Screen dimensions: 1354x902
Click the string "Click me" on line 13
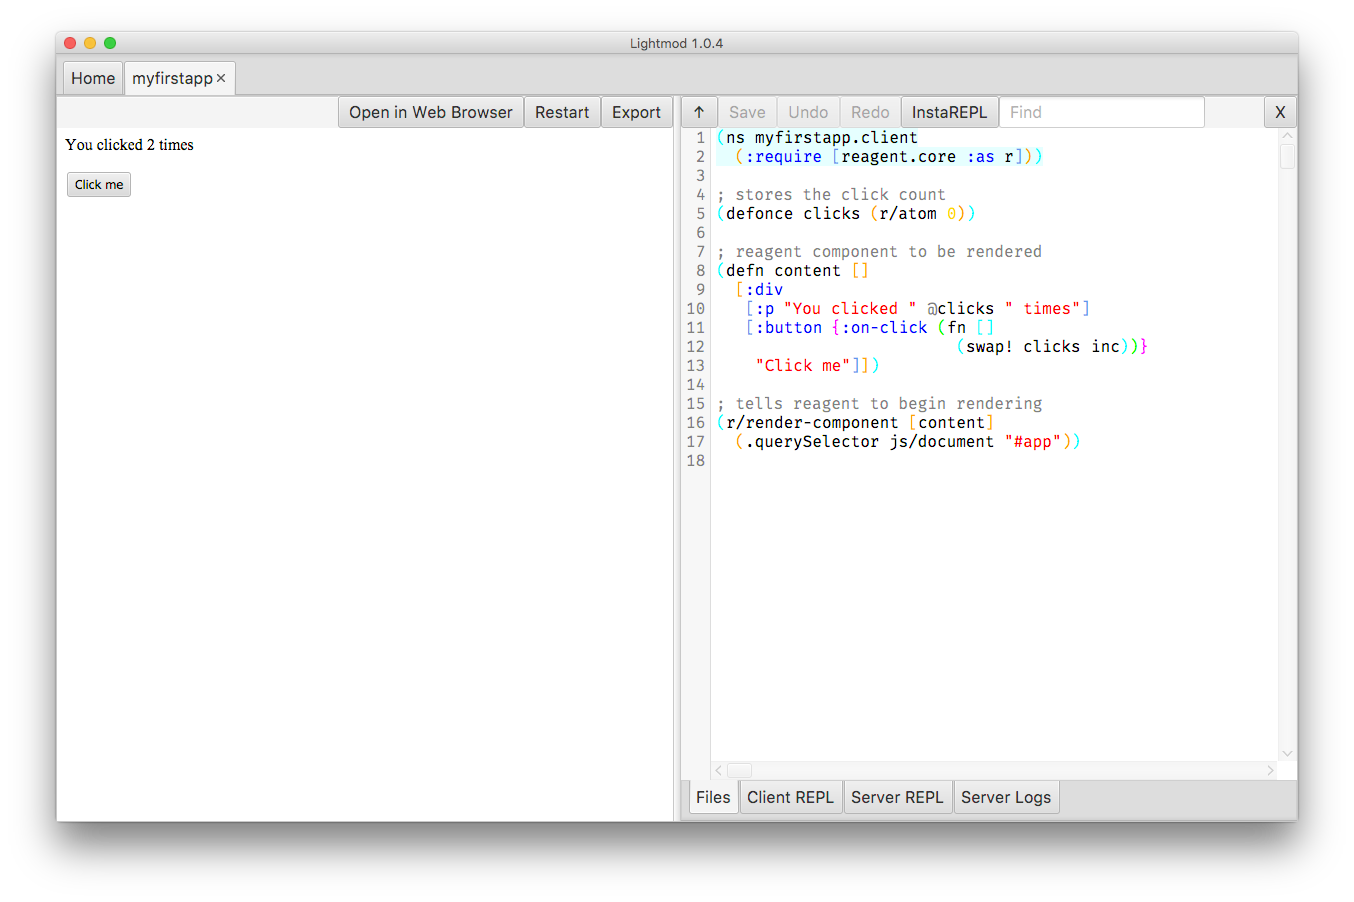coord(803,366)
